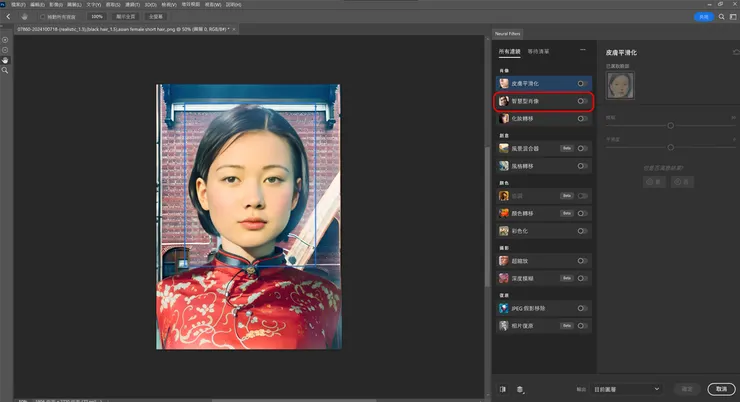Click the preview toggle icon at panel bottom
Image resolution: width=740 pixels, height=402 pixels.
coord(503,388)
